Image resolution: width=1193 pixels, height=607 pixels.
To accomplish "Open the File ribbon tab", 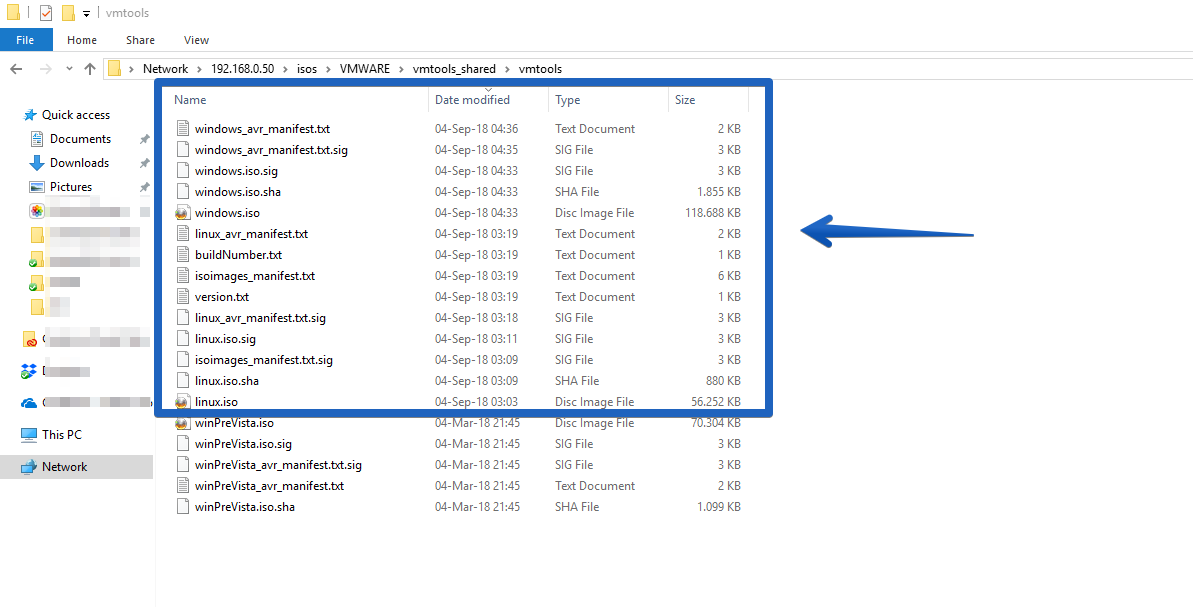I will click(25, 40).
